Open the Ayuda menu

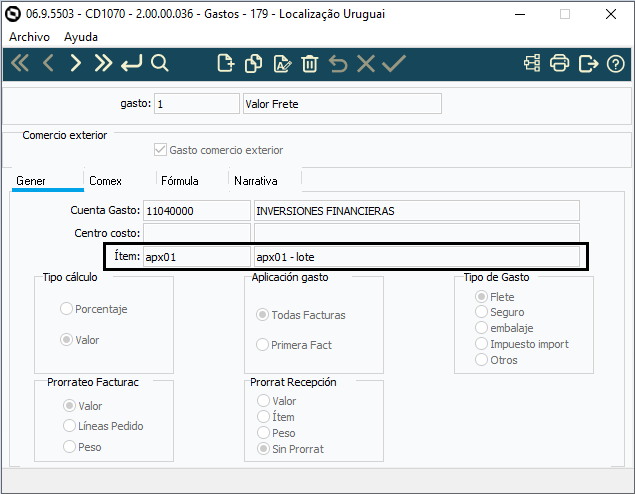(81, 36)
